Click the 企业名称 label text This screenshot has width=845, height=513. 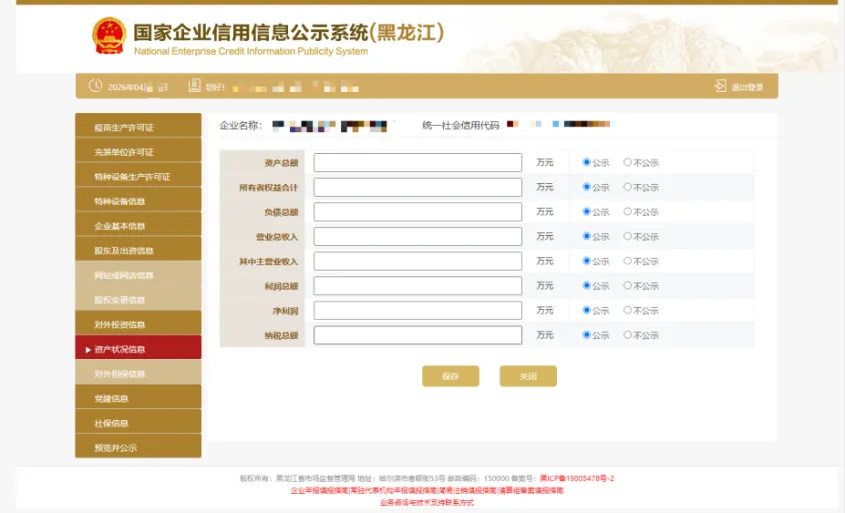point(240,126)
